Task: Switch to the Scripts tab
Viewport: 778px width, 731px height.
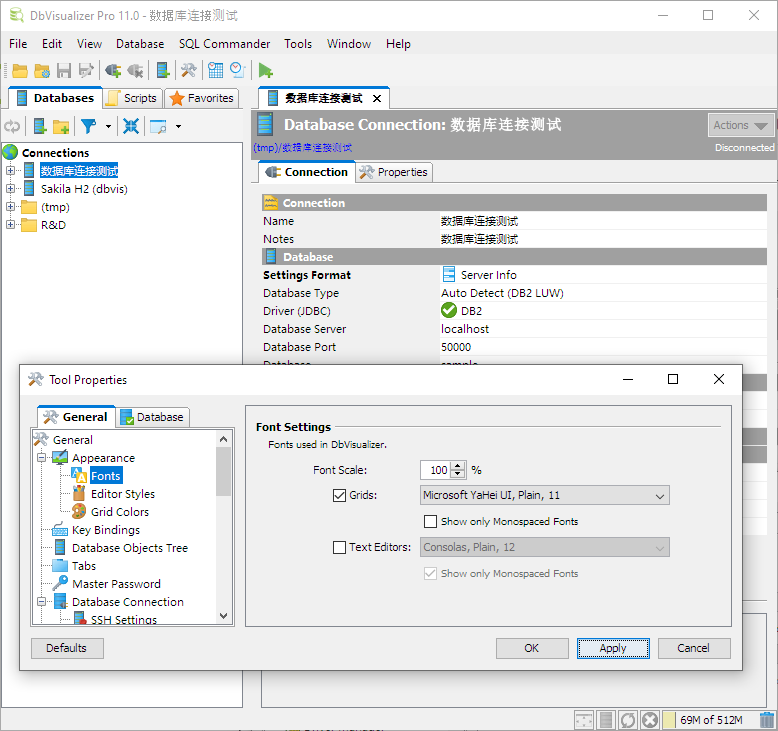Action: point(131,98)
